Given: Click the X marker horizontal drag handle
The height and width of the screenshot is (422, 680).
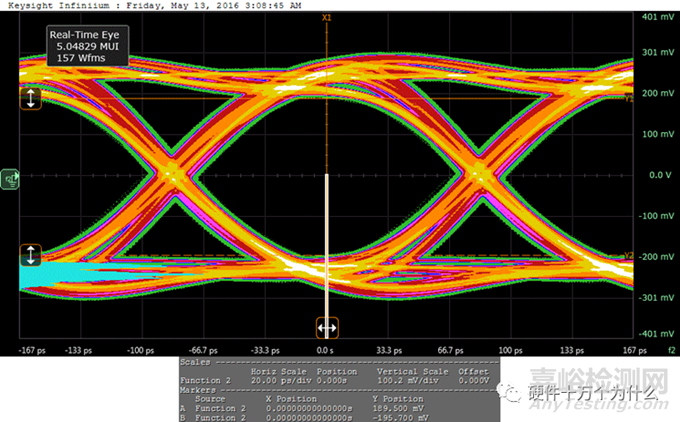Looking at the screenshot, I should pyautogui.click(x=327, y=327).
